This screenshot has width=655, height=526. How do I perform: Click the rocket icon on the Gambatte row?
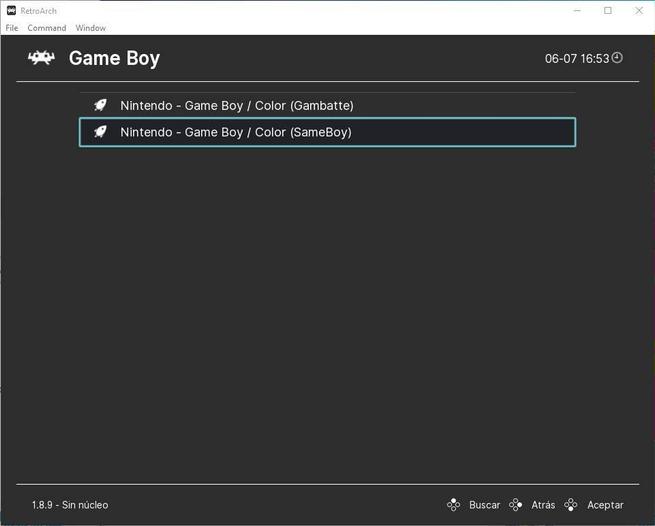[x=100, y=105]
